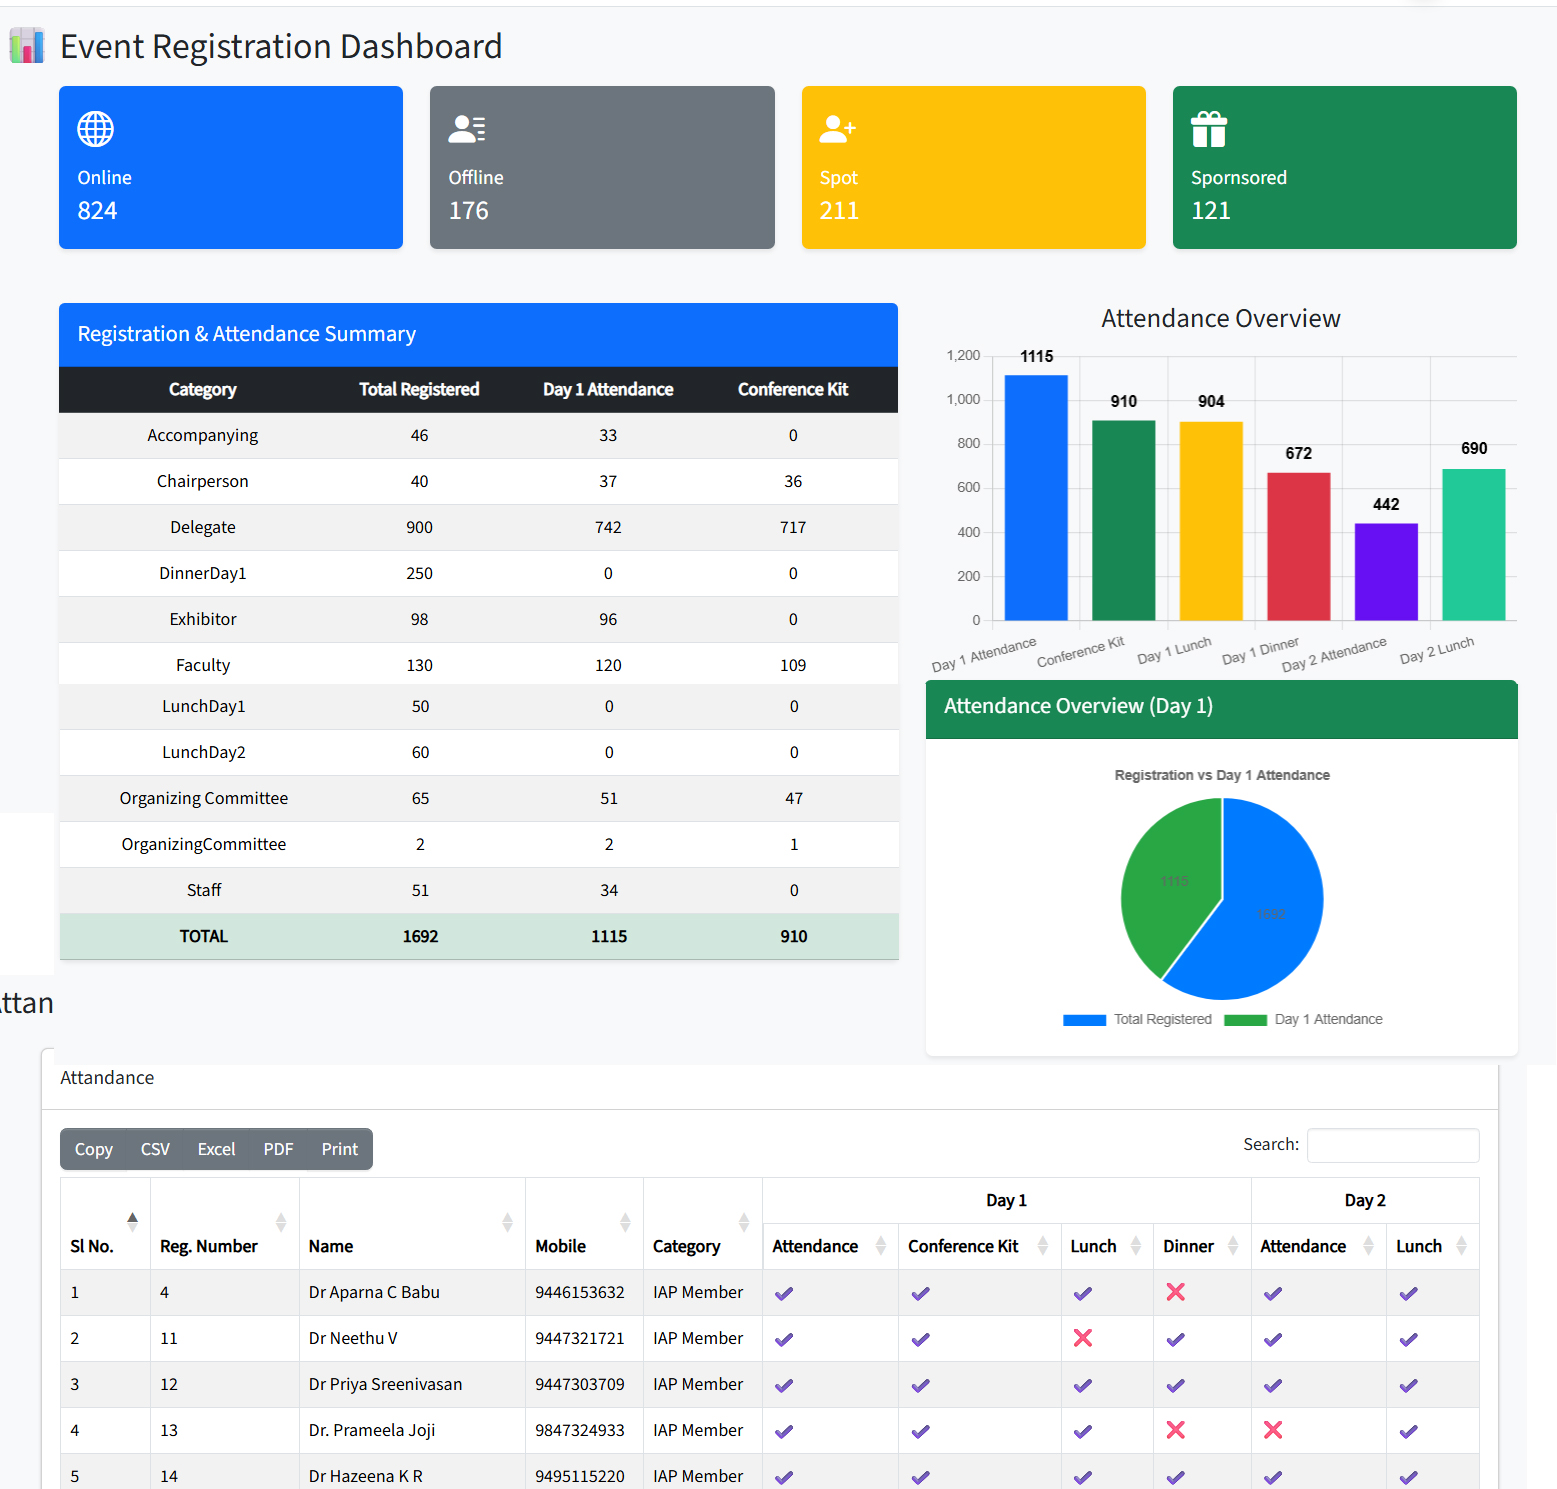This screenshot has height=1489, width=1557.
Task: Click the ID badge icon on the Offline card
Action: pyautogui.click(x=466, y=128)
